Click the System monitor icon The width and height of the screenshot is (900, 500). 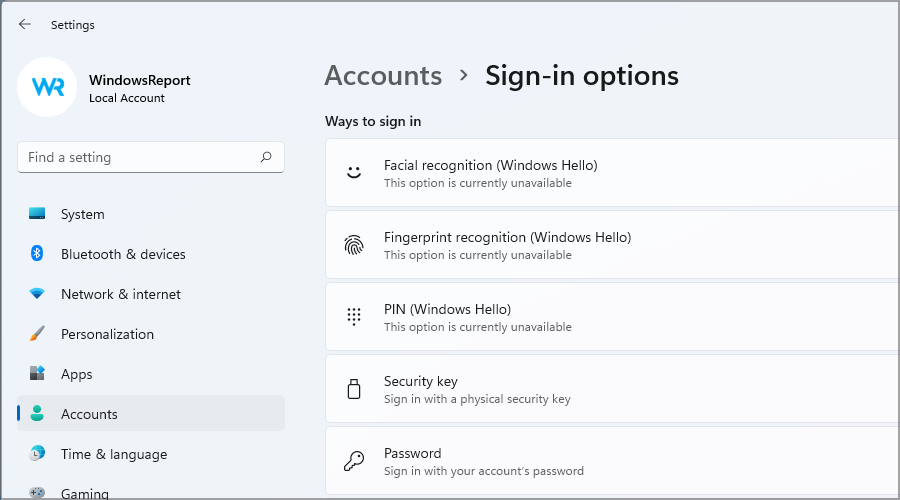37,214
